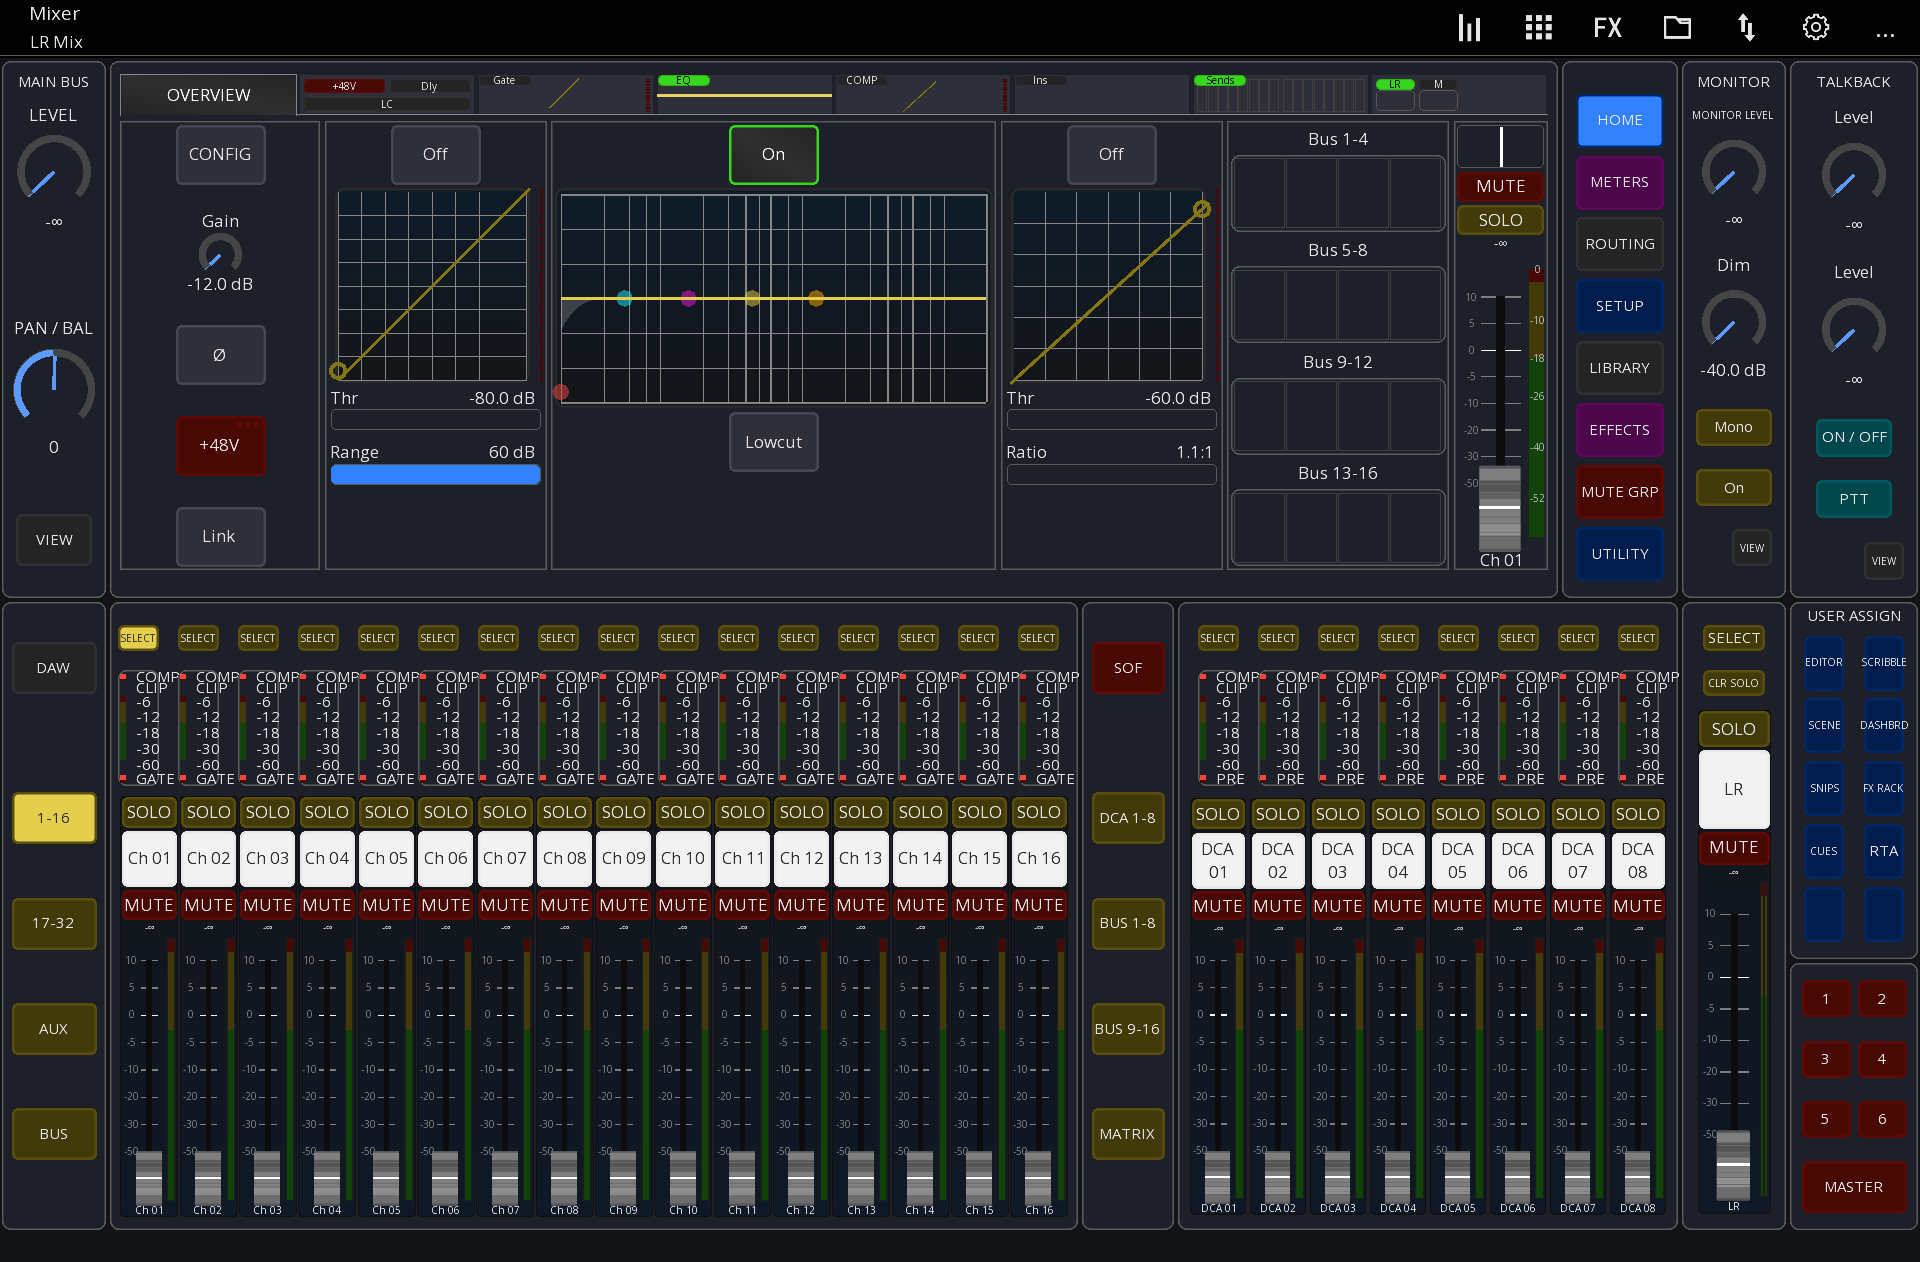Enable +48V phantom power
Image resolution: width=1920 pixels, height=1262 pixels.
click(220, 445)
